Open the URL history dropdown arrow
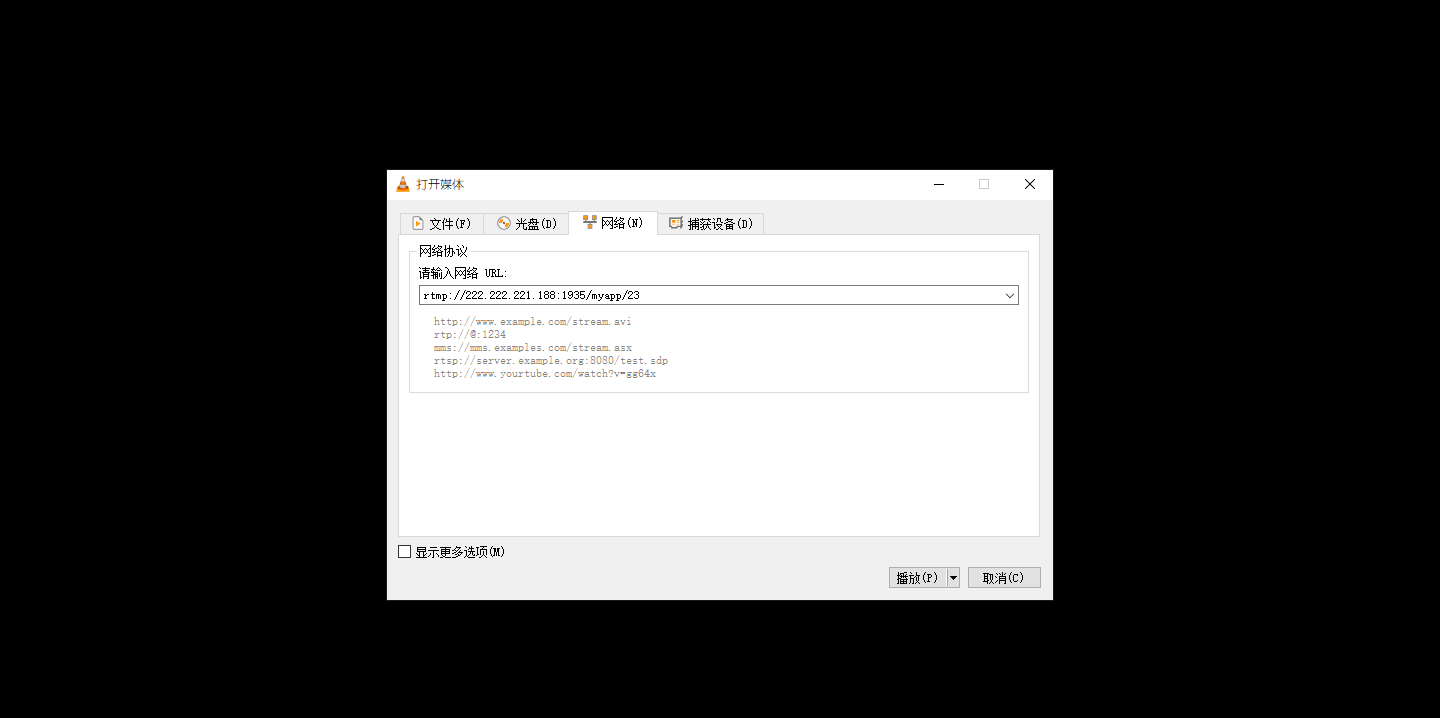Viewport: 1440px width, 718px height. pos(1009,295)
